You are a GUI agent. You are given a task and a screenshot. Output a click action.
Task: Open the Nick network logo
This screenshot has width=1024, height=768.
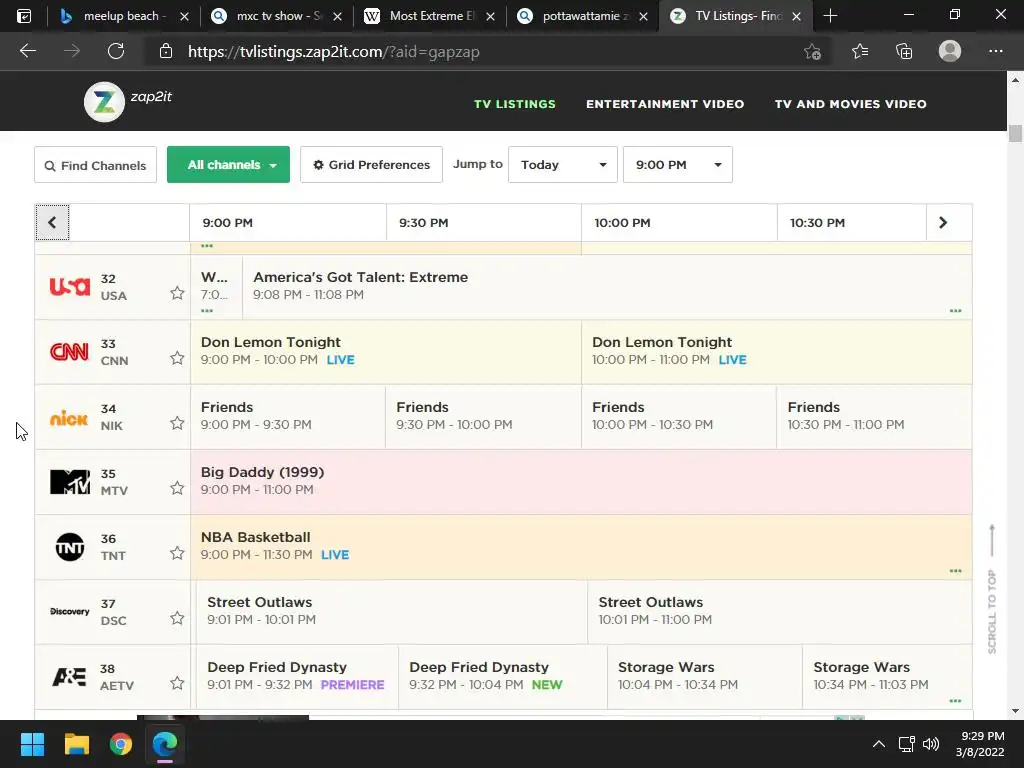pyautogui.click(x=69, y=417)
